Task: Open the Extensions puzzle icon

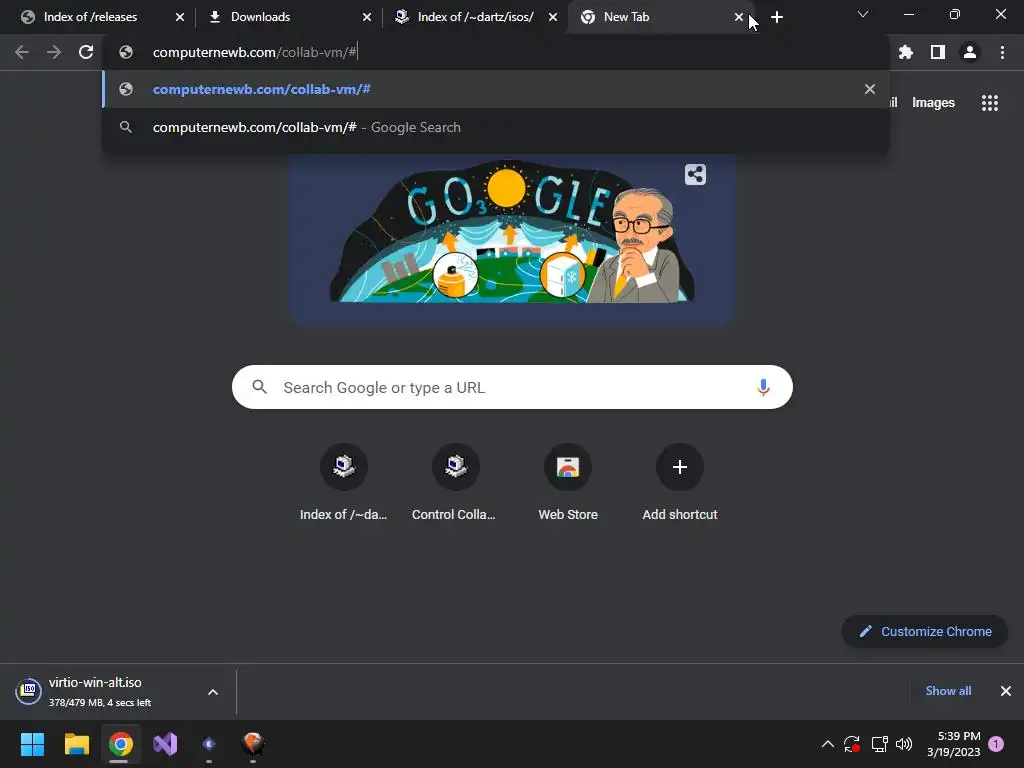Action: (906, 52)
